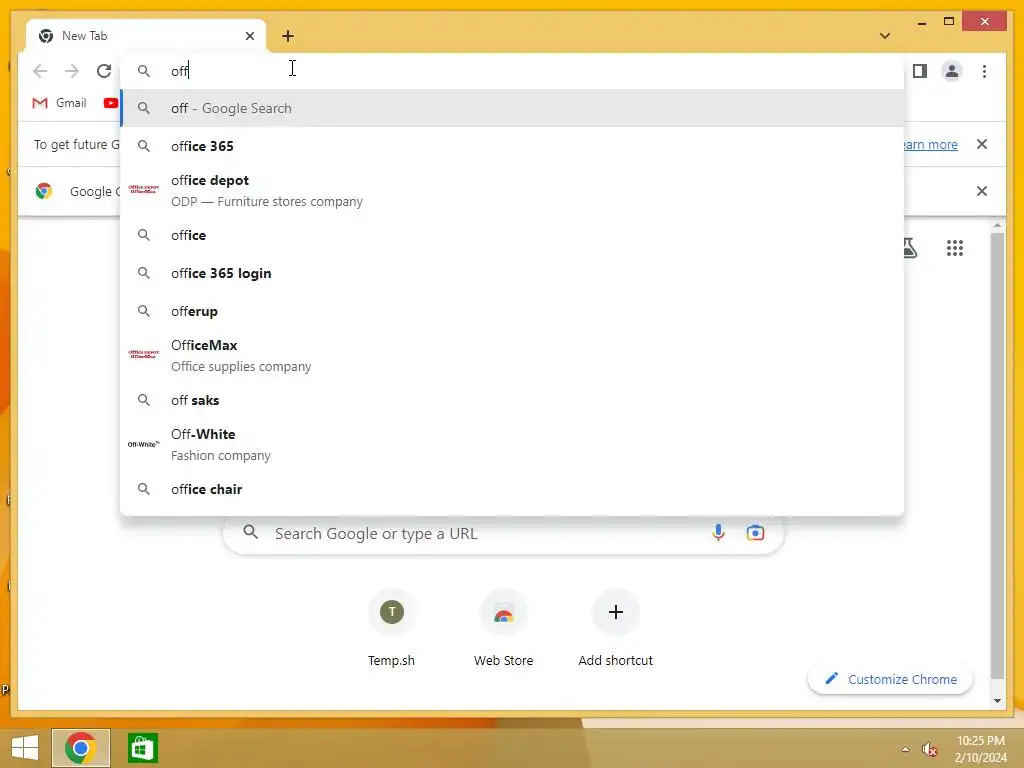Image resolution: width=1024 pixels, height=768 pixels.
Task: Open the YouTube bookmark icon
Action: tap(110, 103)
